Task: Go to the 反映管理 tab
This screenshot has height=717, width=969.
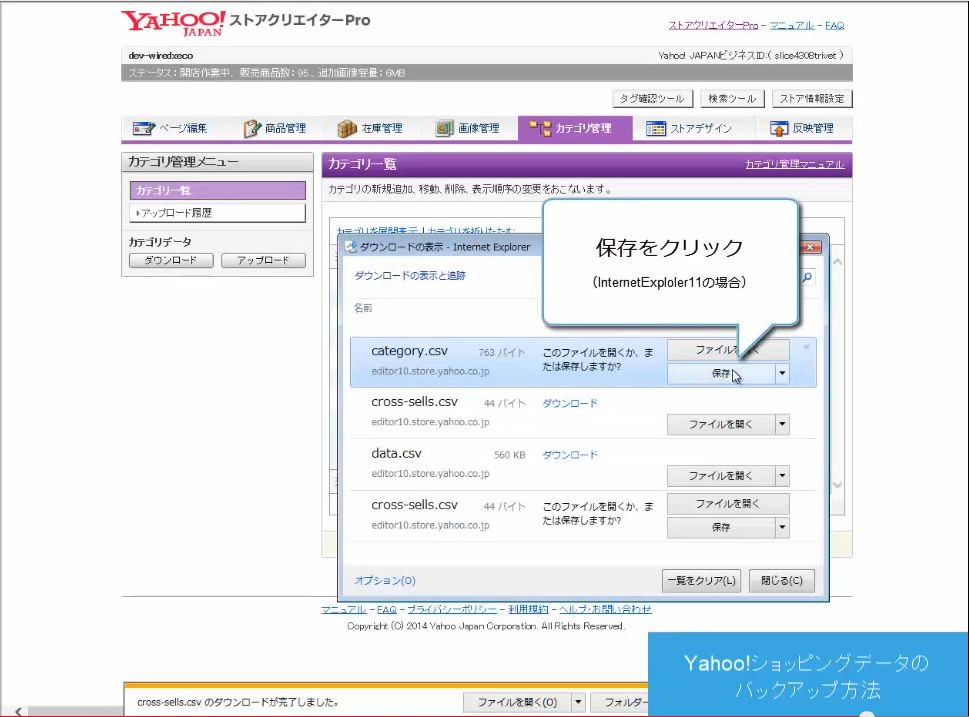Action: pos(802,129)
